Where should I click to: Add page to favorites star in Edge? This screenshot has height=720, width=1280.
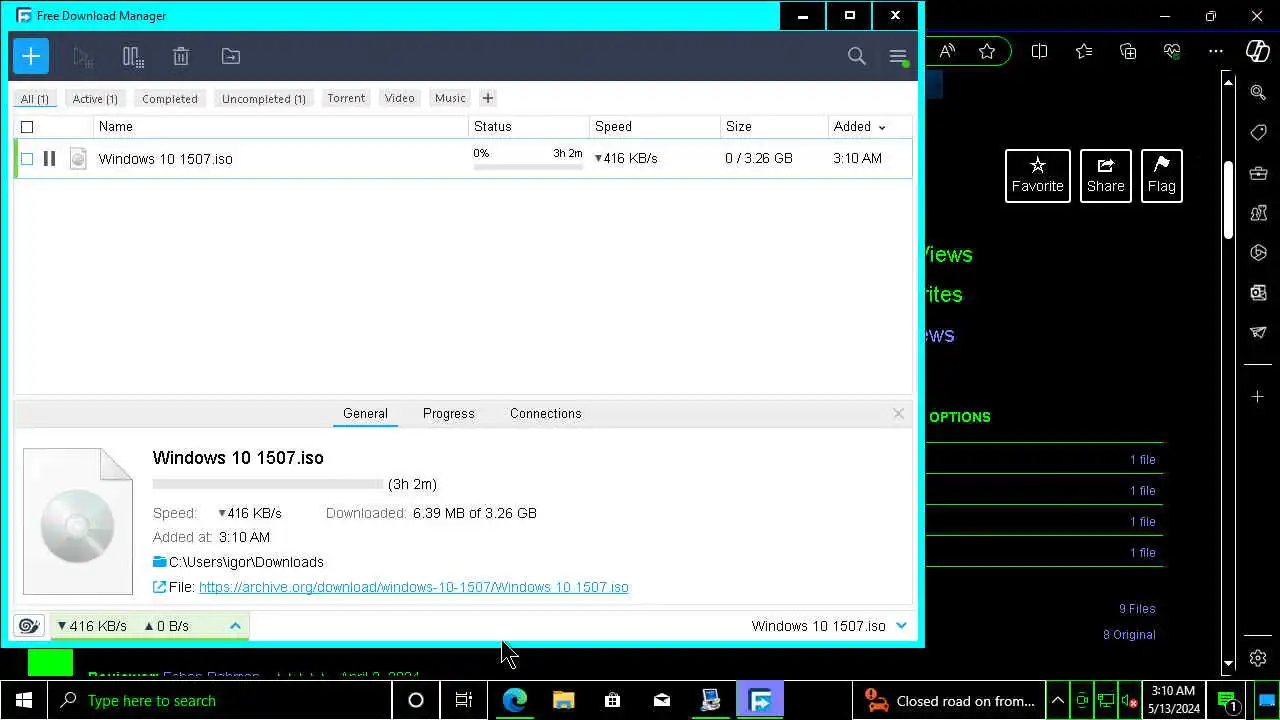(x=987, y=51)
